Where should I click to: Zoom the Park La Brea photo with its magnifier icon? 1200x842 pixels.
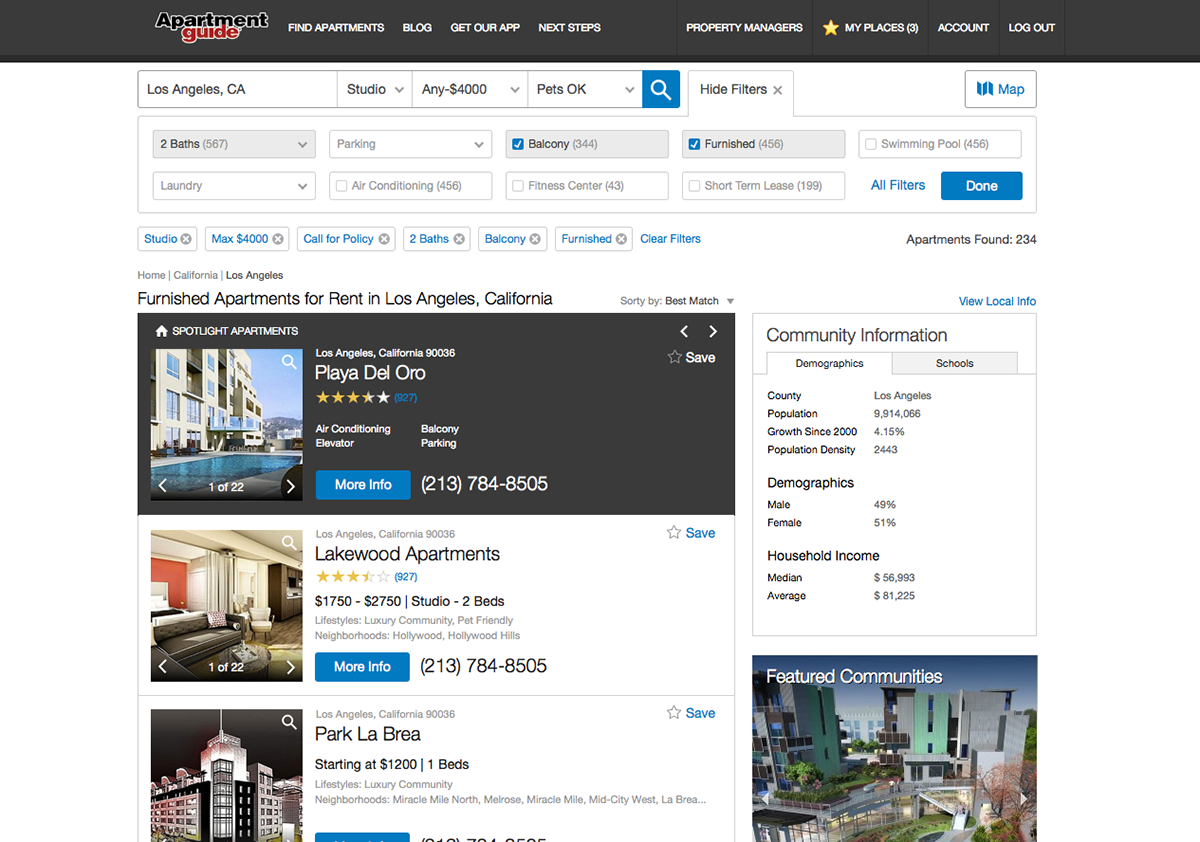point(289,722)
